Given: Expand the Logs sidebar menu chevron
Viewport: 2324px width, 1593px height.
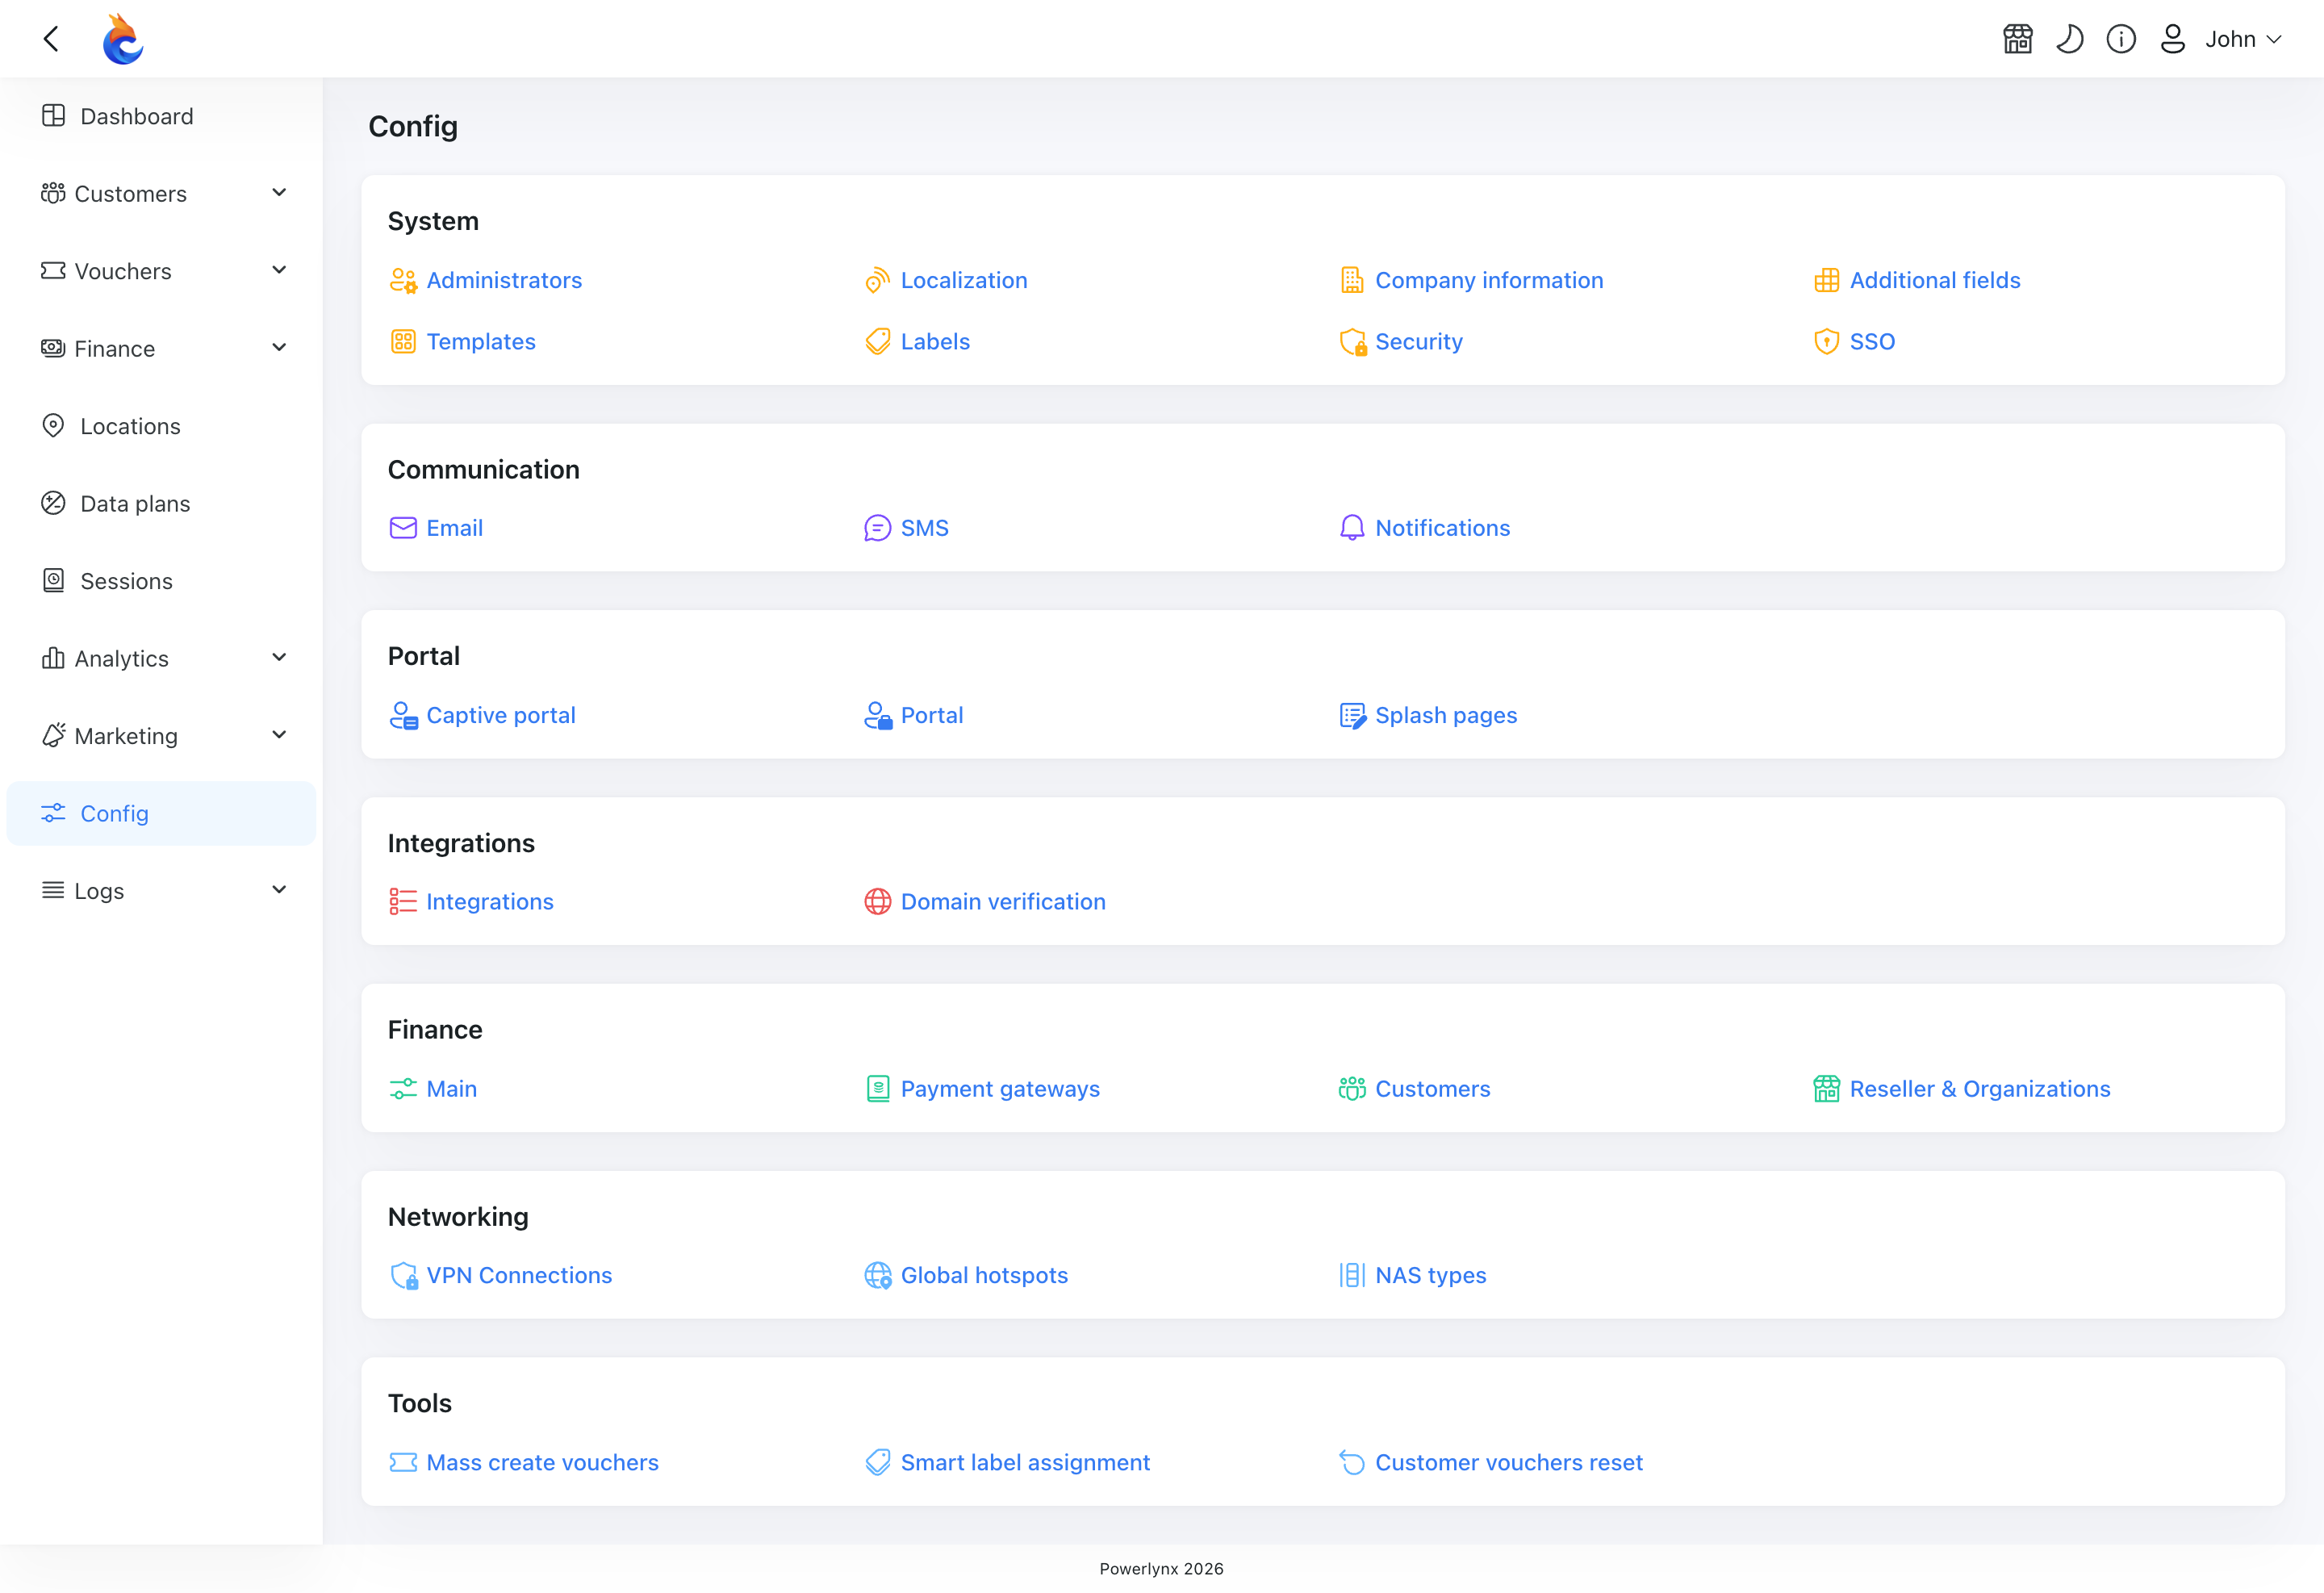Looking at the screenshot, I should [279, 889].
